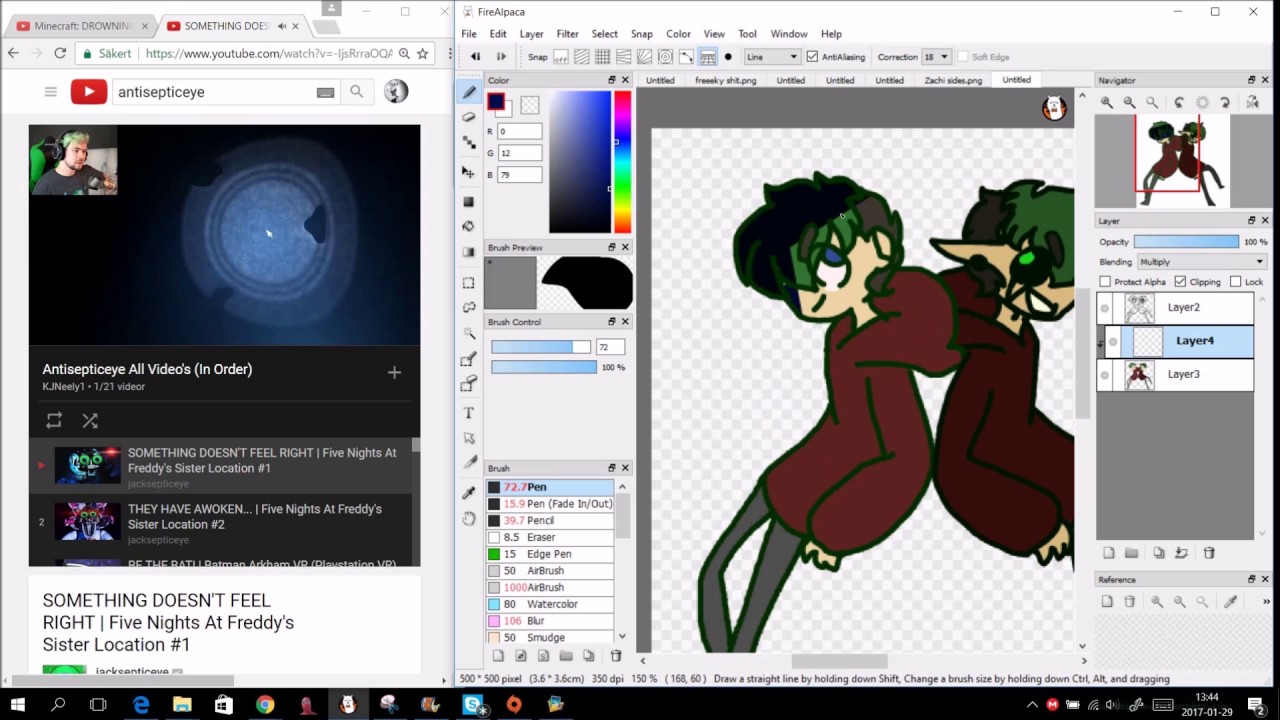Viewport: 1280px width, 720px height.
Task: Float the Brush Preview panel
Action: click(x=612, y=247)
